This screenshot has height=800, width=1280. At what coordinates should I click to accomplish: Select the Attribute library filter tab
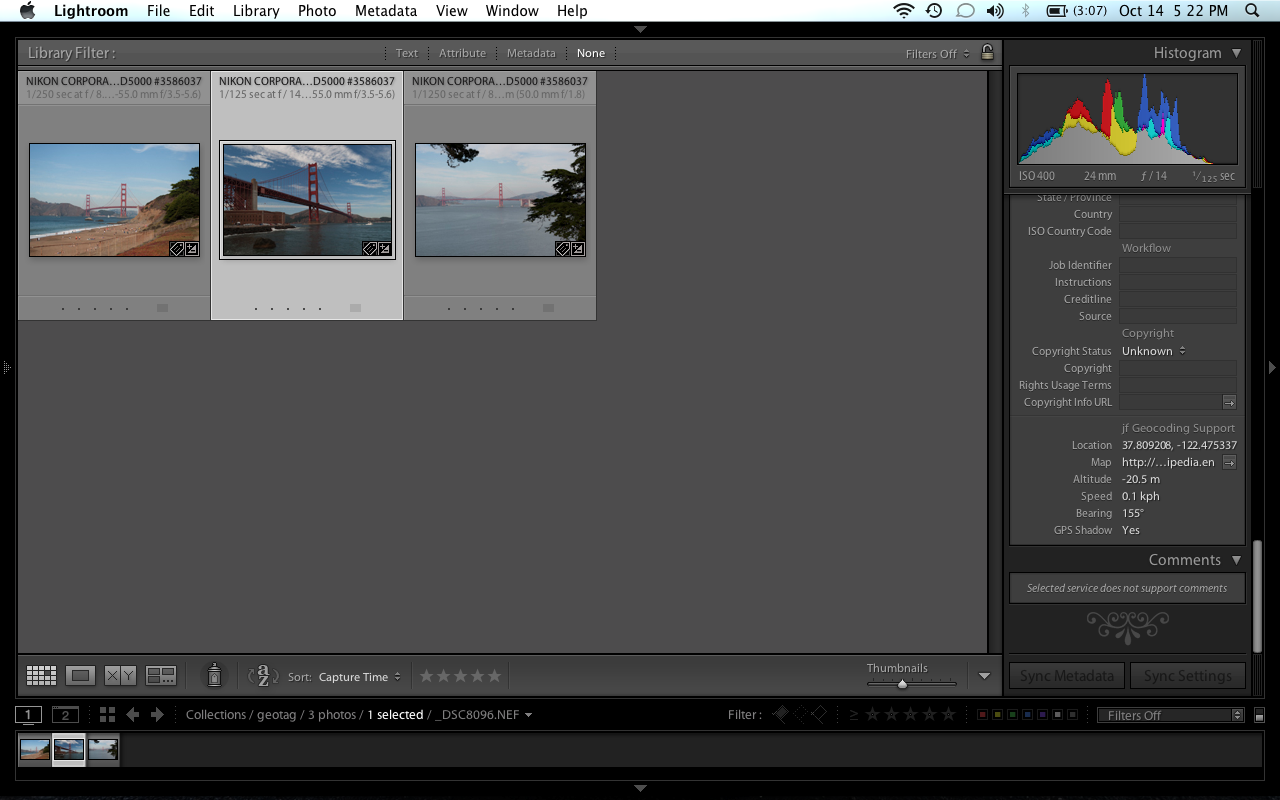coord(462,53)
